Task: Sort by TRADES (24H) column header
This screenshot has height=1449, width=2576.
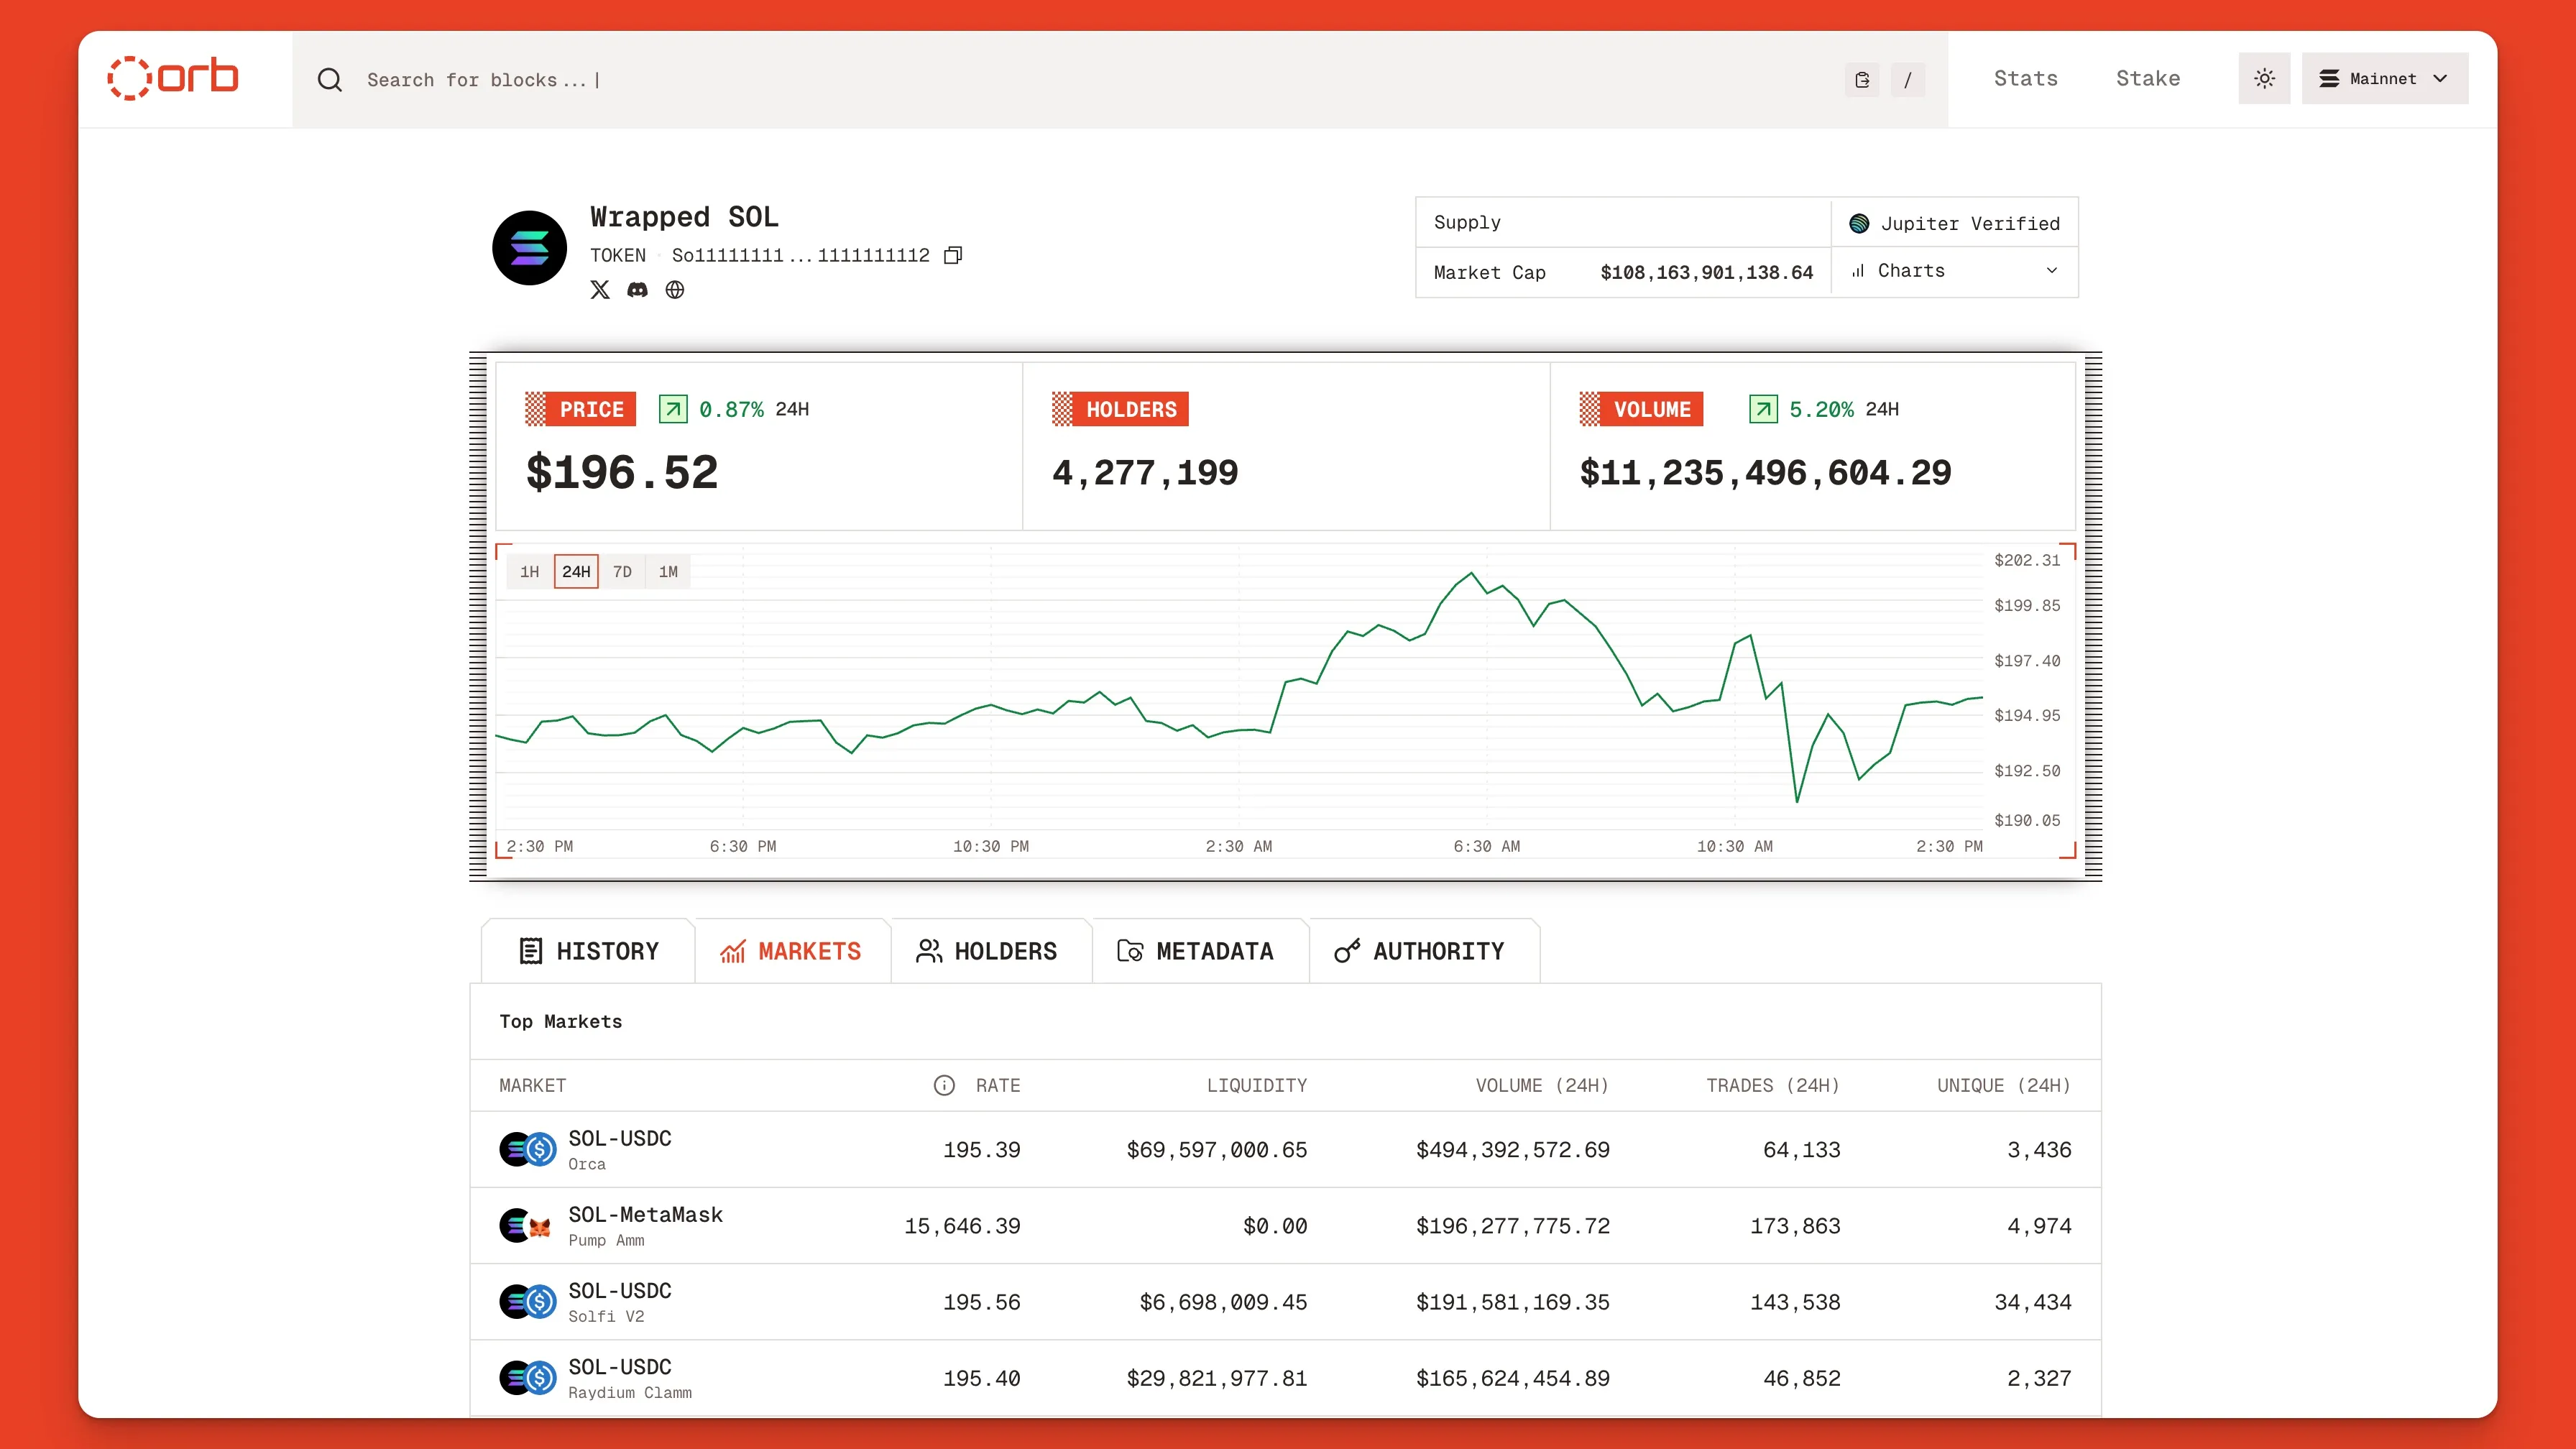Action: pos(1773,1086)
